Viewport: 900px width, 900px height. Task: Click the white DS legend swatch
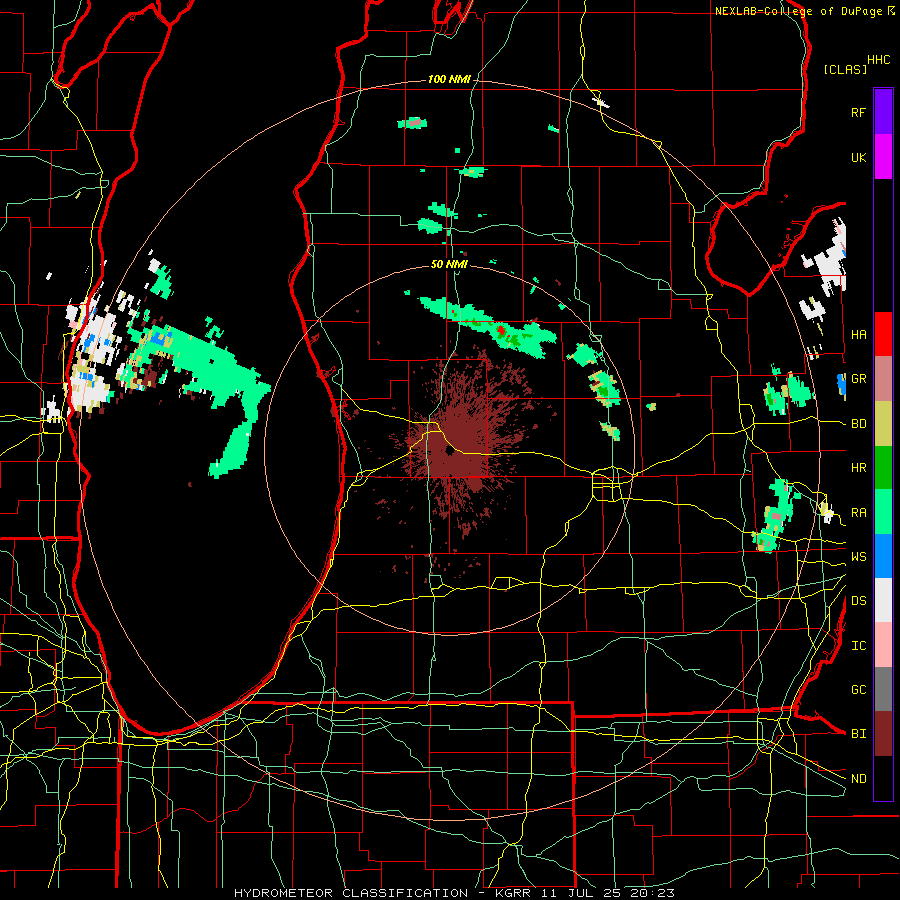pos(883,600)
